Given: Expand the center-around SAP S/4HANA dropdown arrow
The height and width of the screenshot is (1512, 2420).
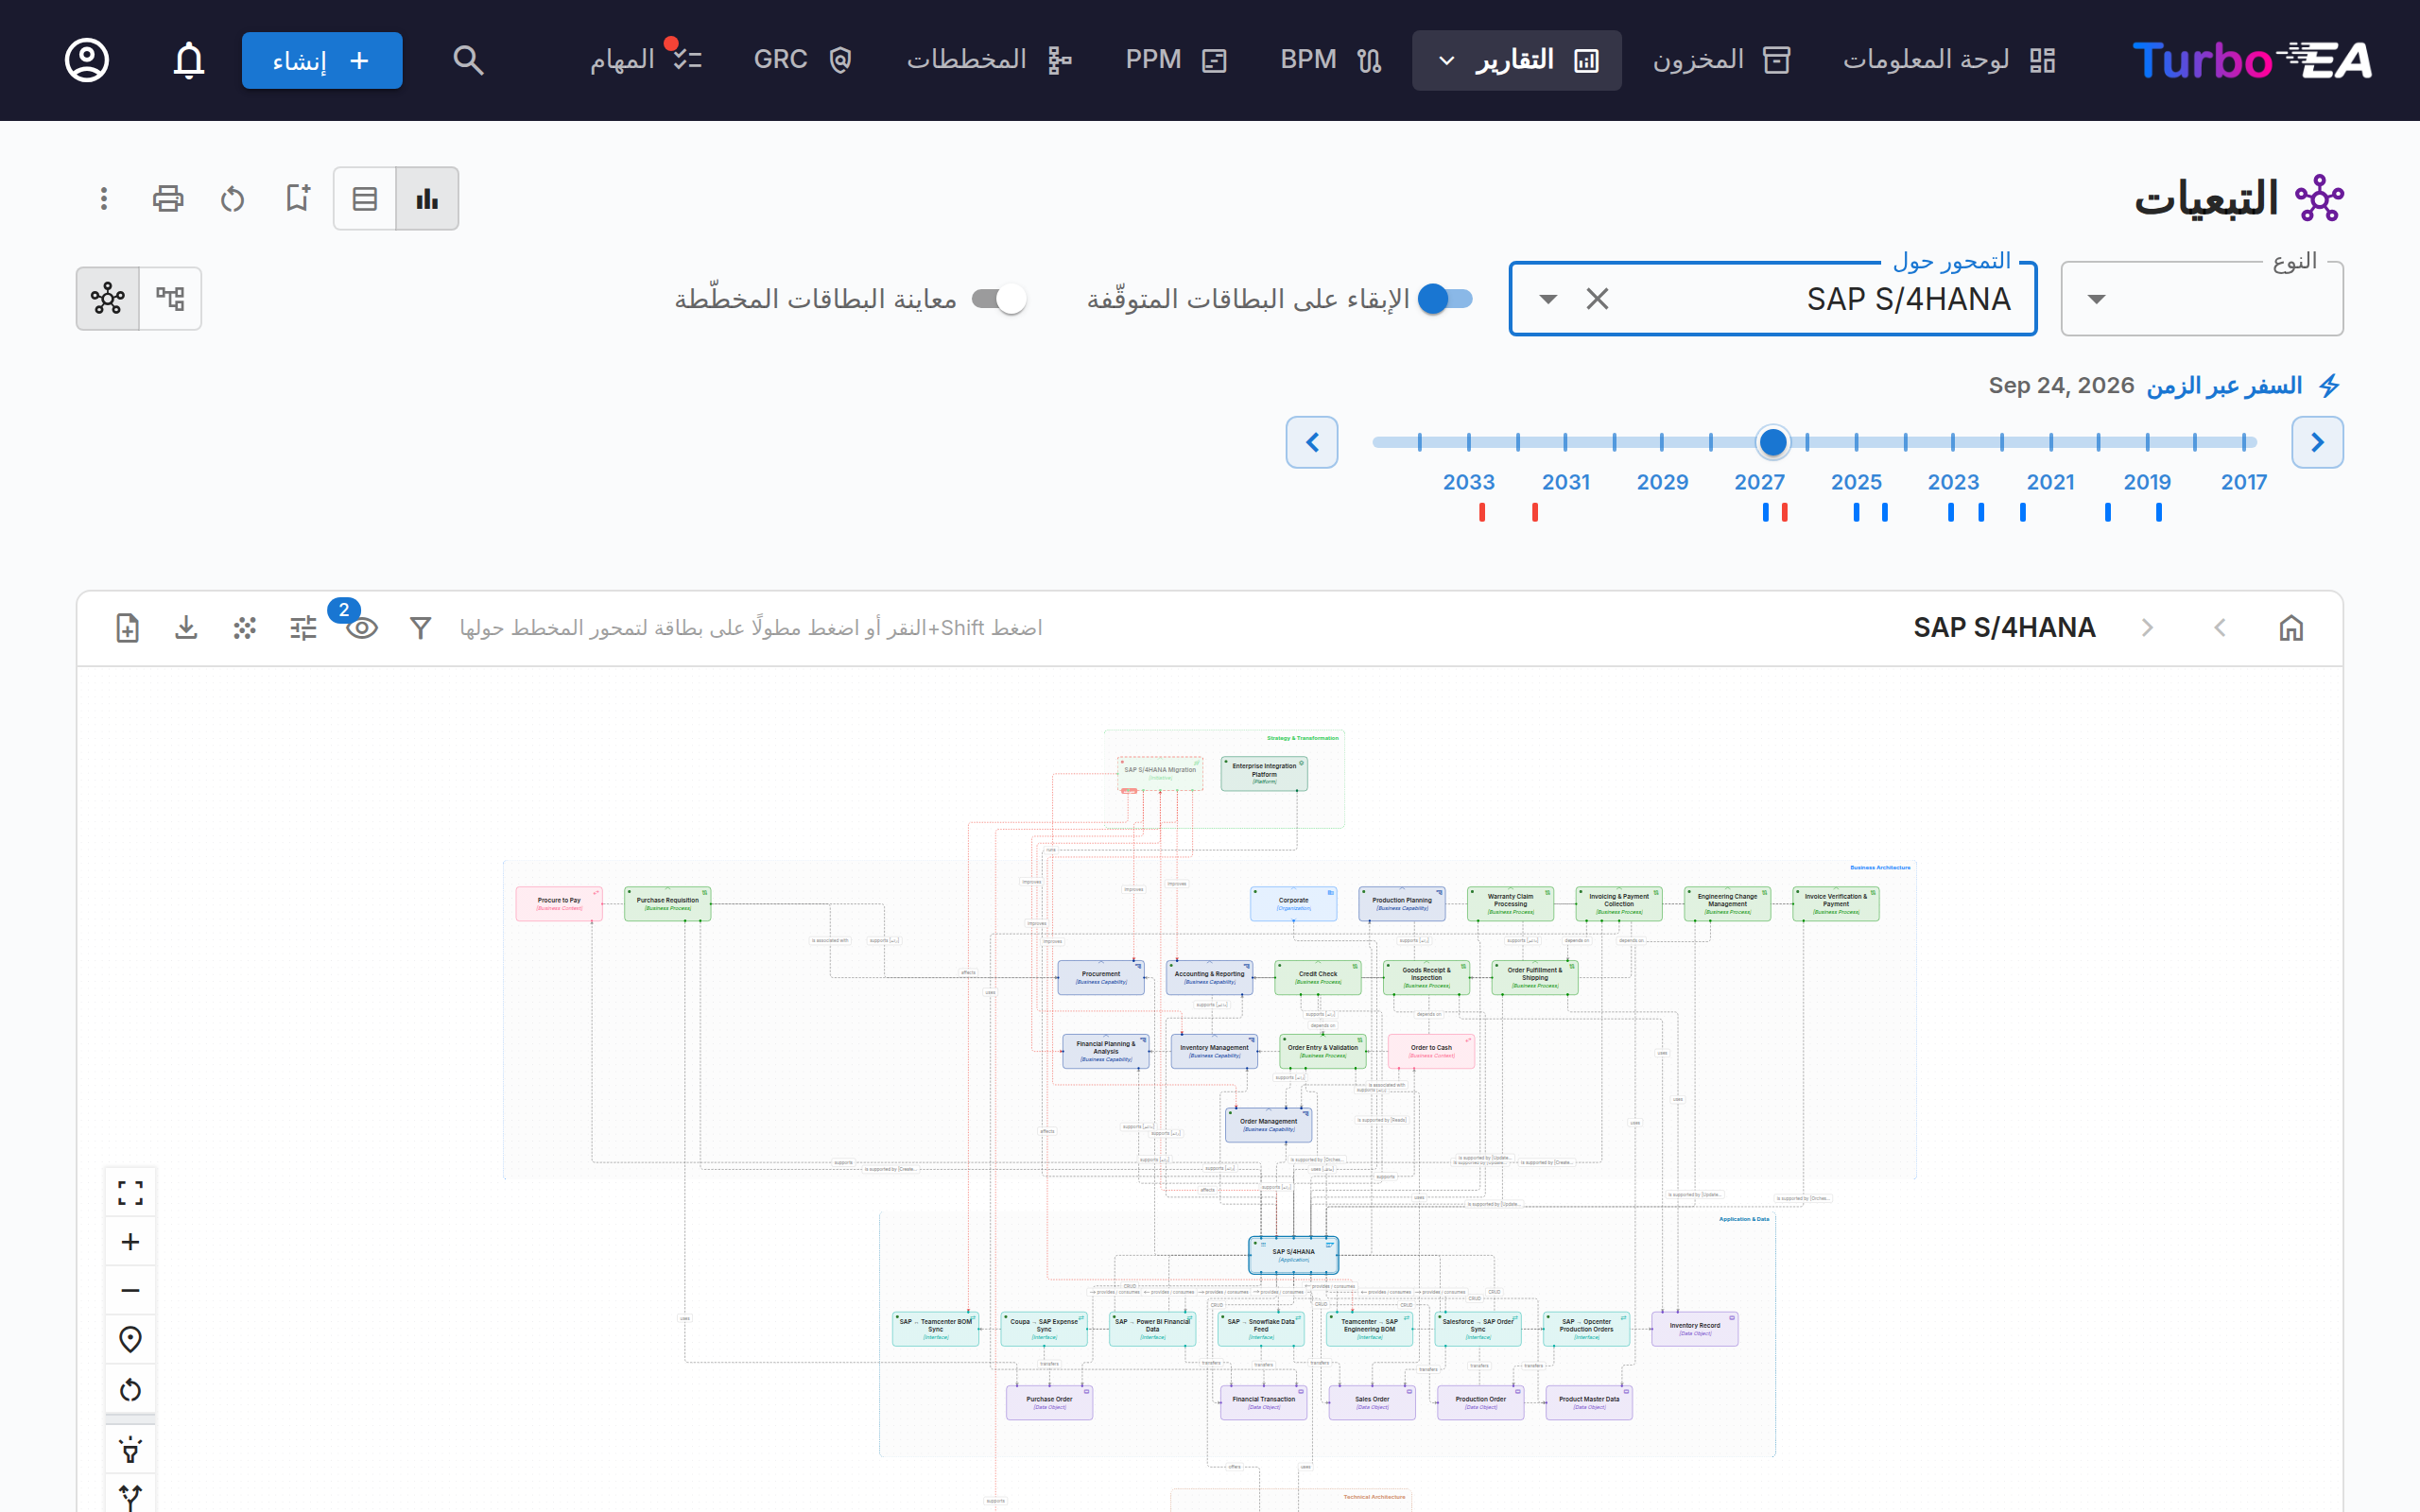Looking at the screenshot, I should point(1548,298).
